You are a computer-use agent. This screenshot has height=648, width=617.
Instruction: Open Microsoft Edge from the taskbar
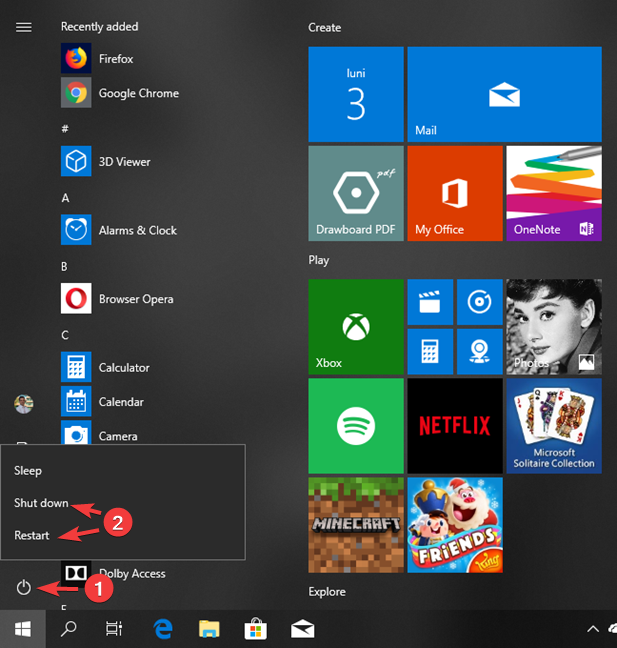pyautogui.click(x=163, y=629)
